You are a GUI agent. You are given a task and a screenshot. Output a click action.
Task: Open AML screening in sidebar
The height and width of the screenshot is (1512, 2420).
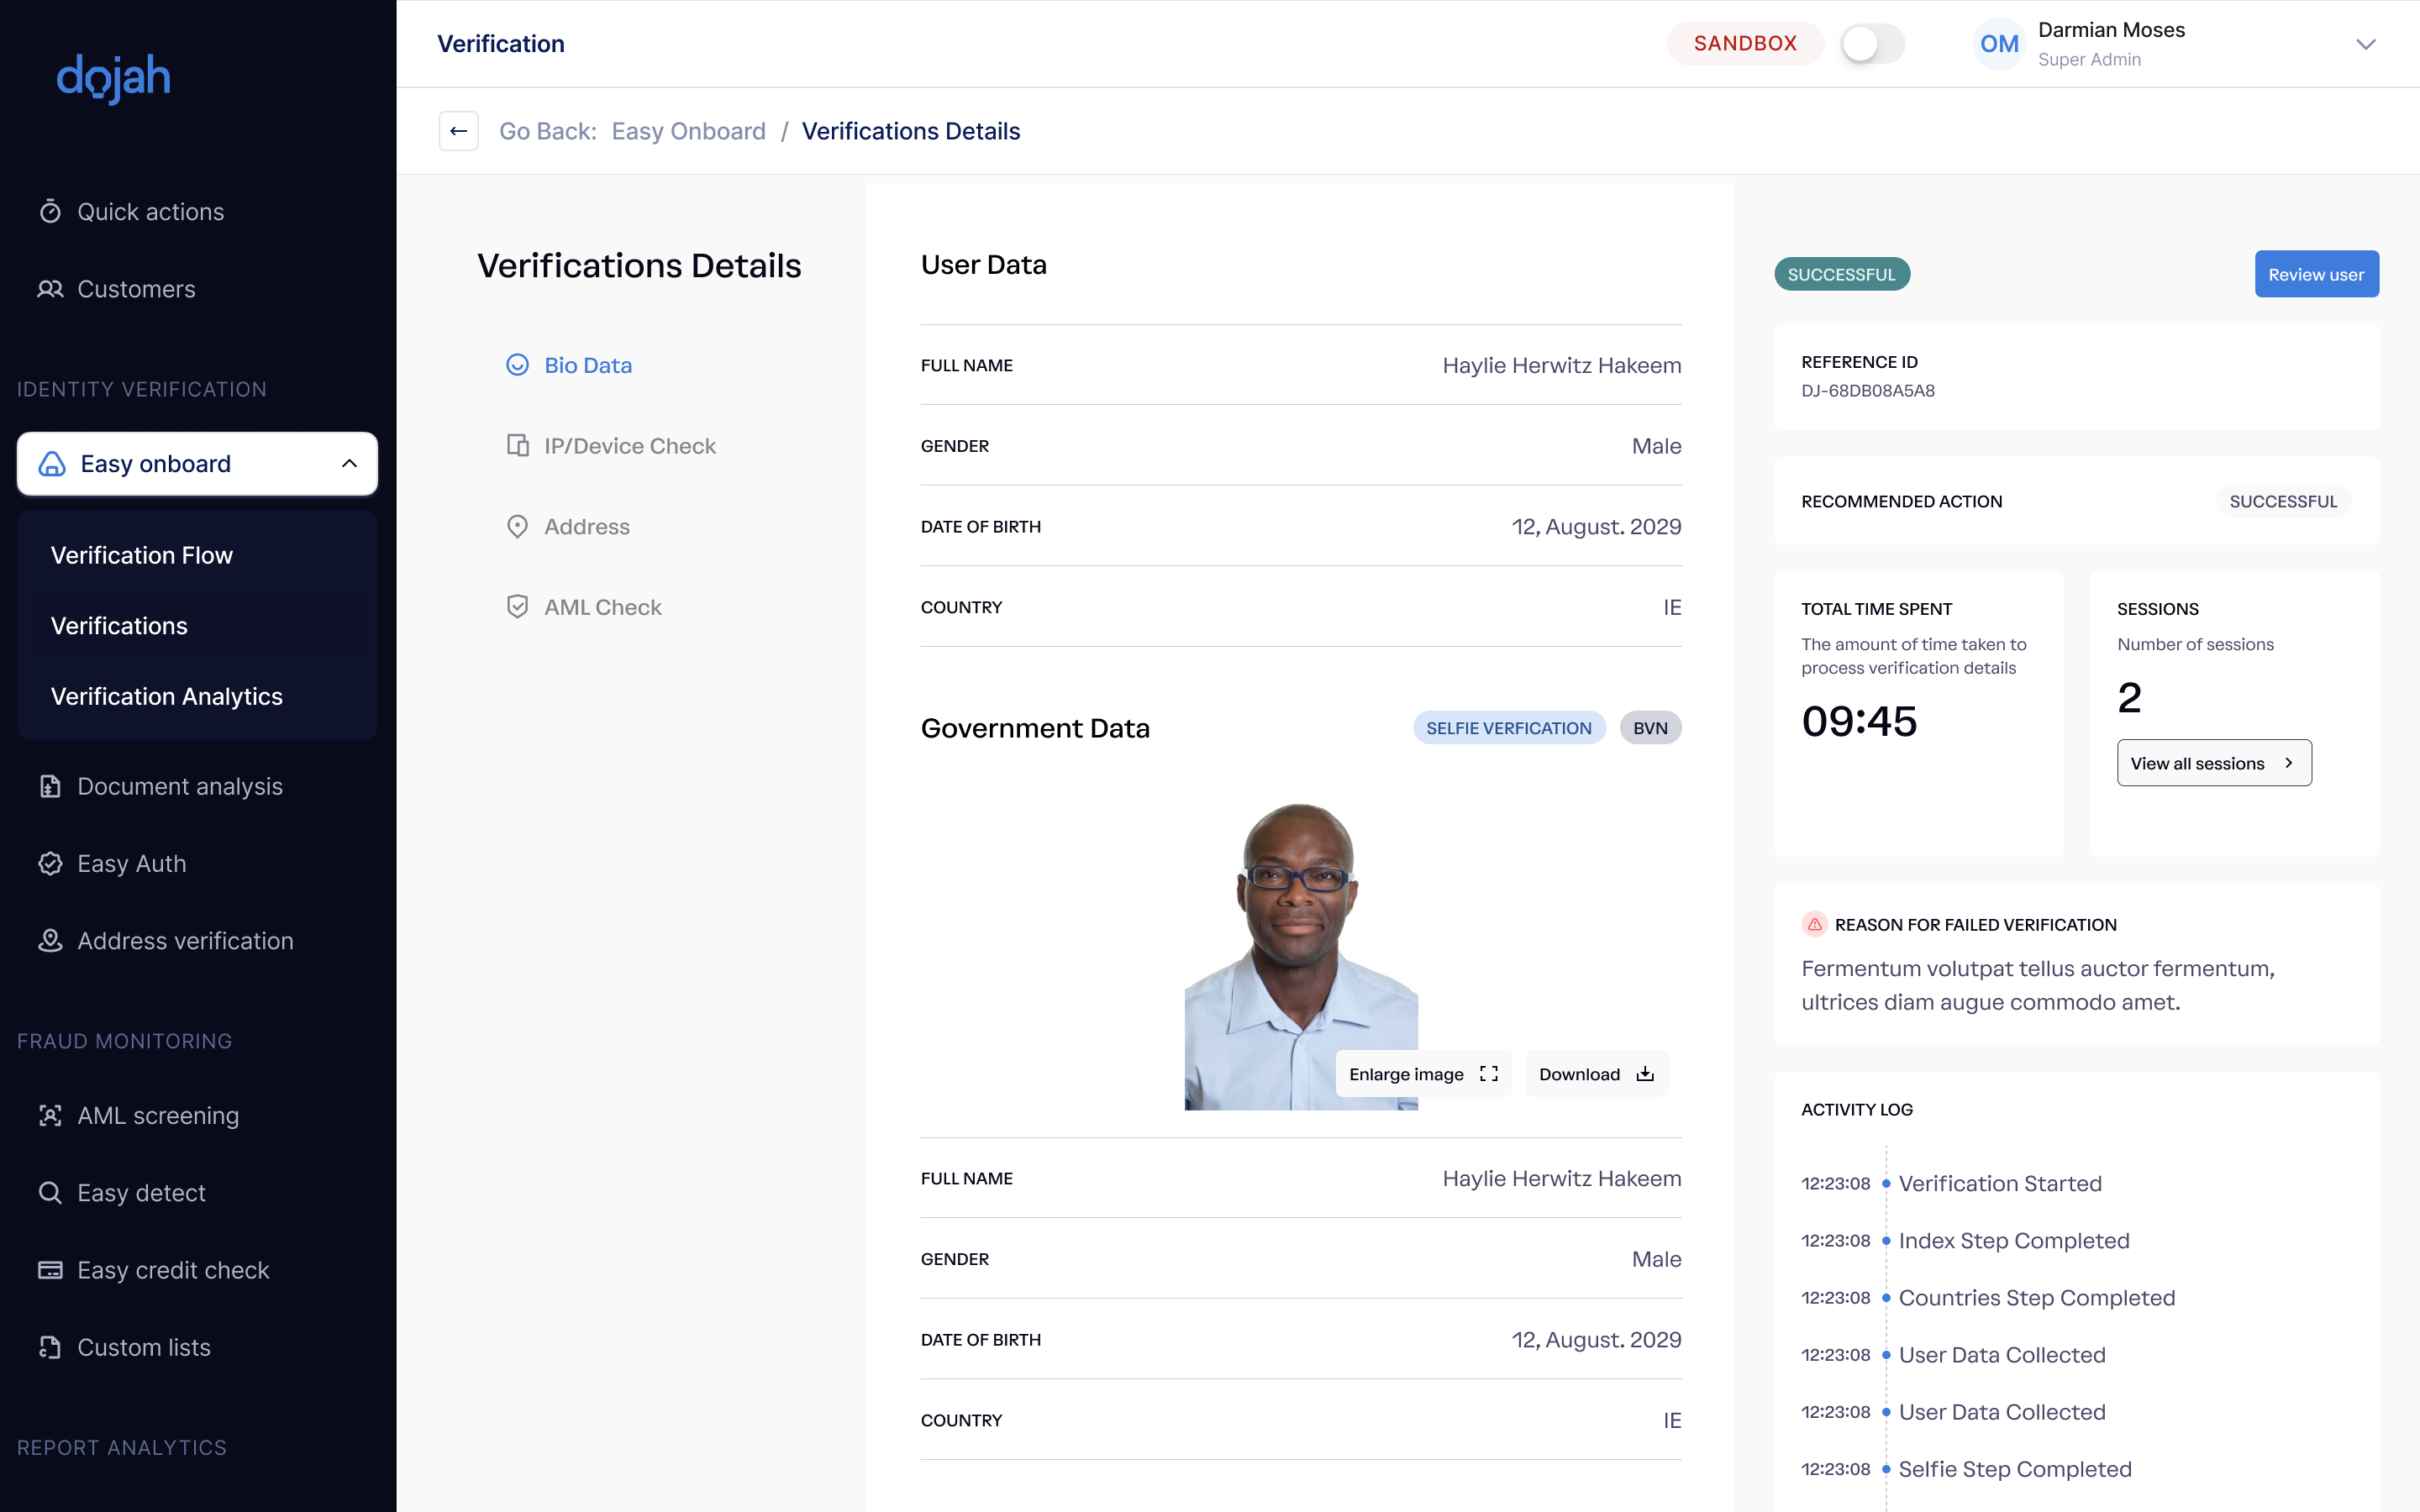click(x=158, y=1115)
